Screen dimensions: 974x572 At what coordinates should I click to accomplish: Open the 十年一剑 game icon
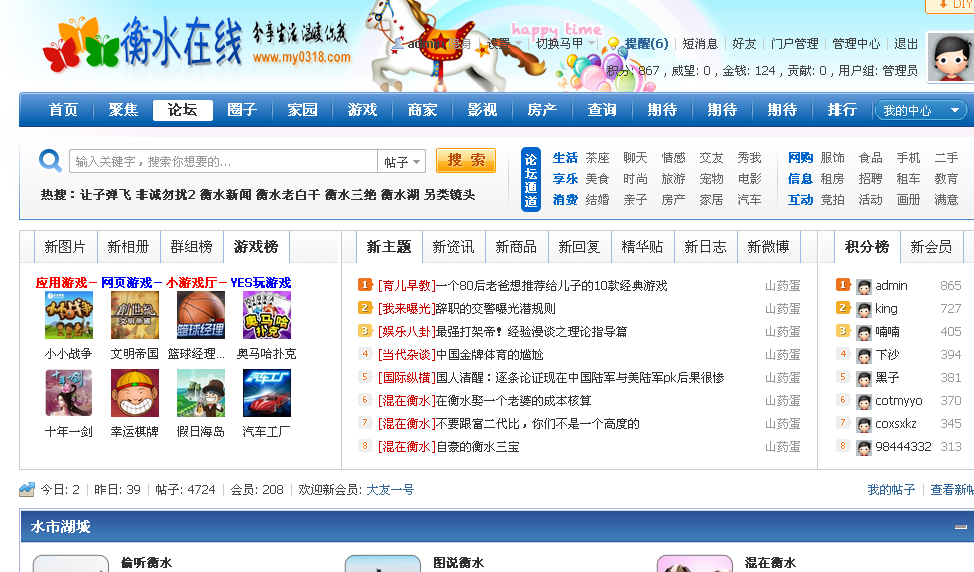click(69, 393)
